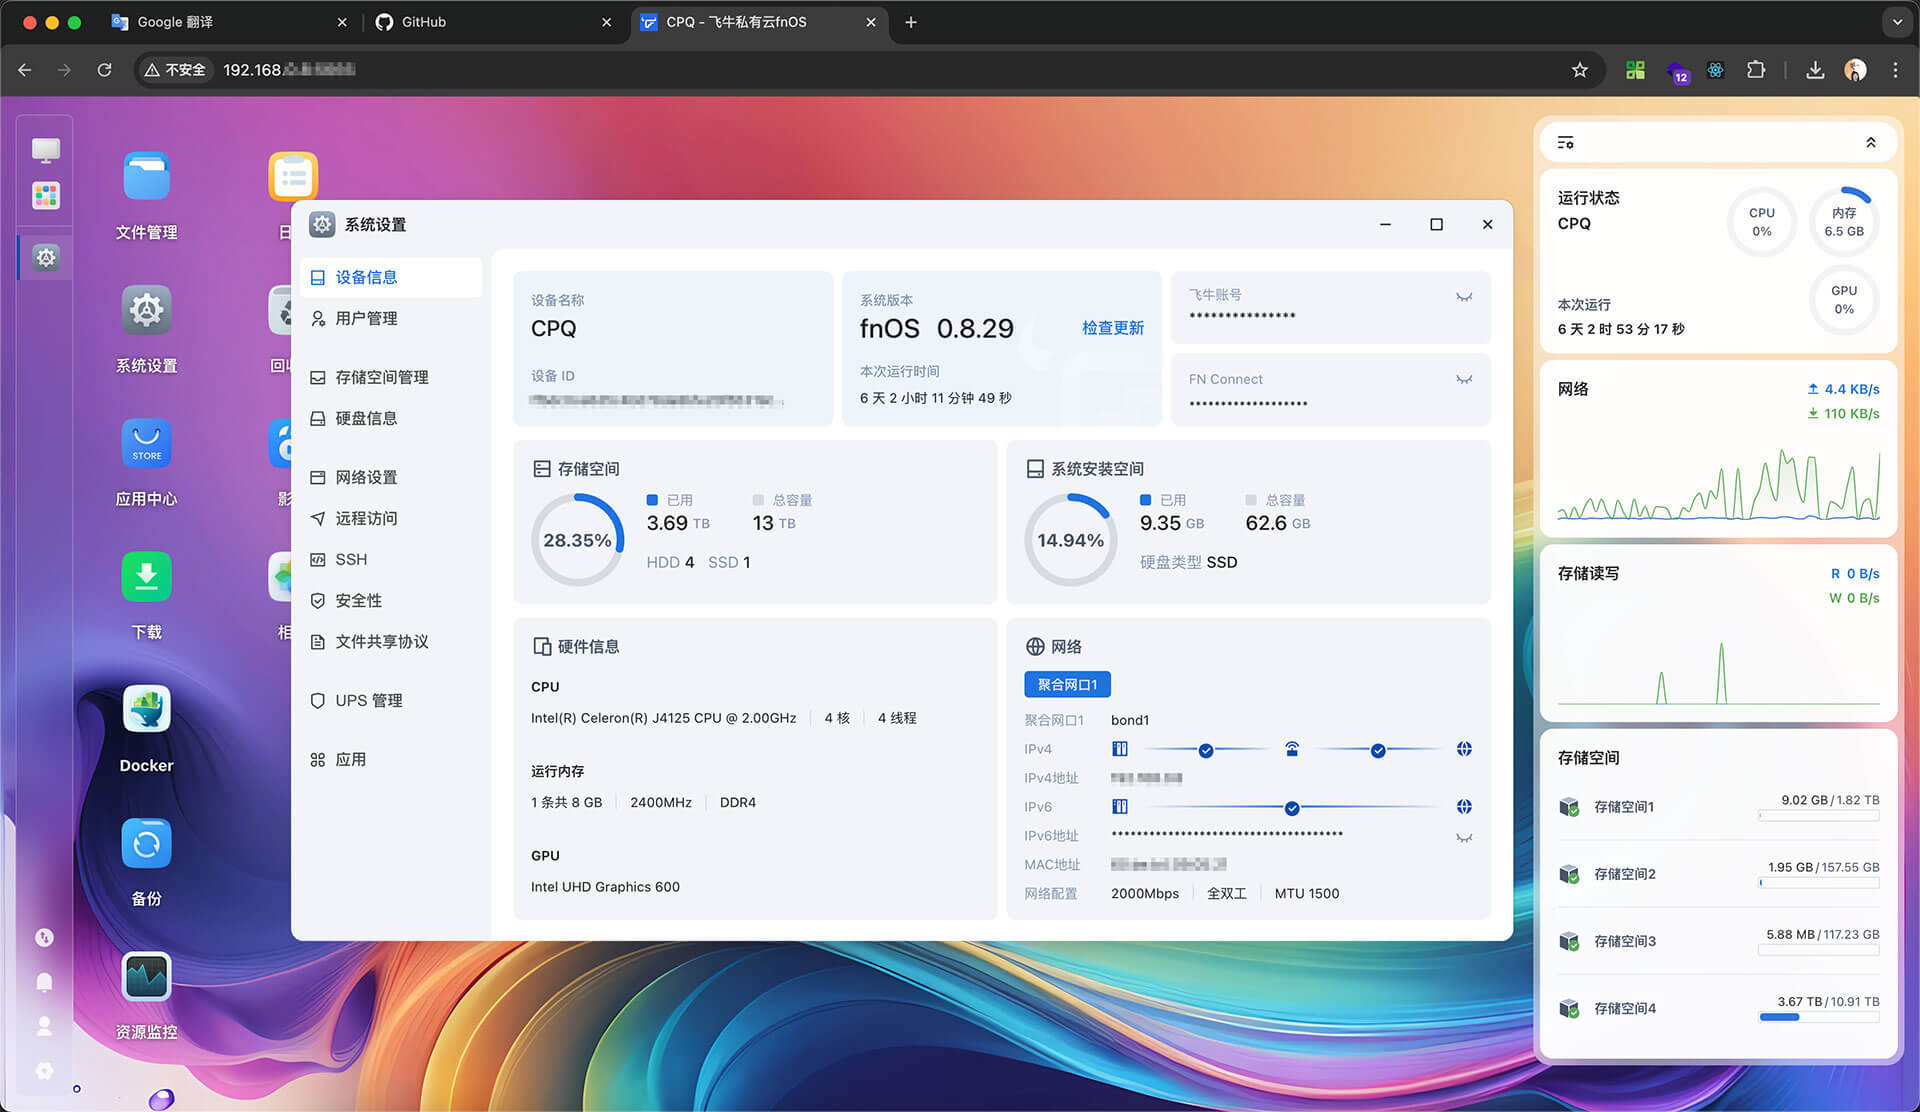Reveal the hidden FN Connect value

click(1464, 379)
